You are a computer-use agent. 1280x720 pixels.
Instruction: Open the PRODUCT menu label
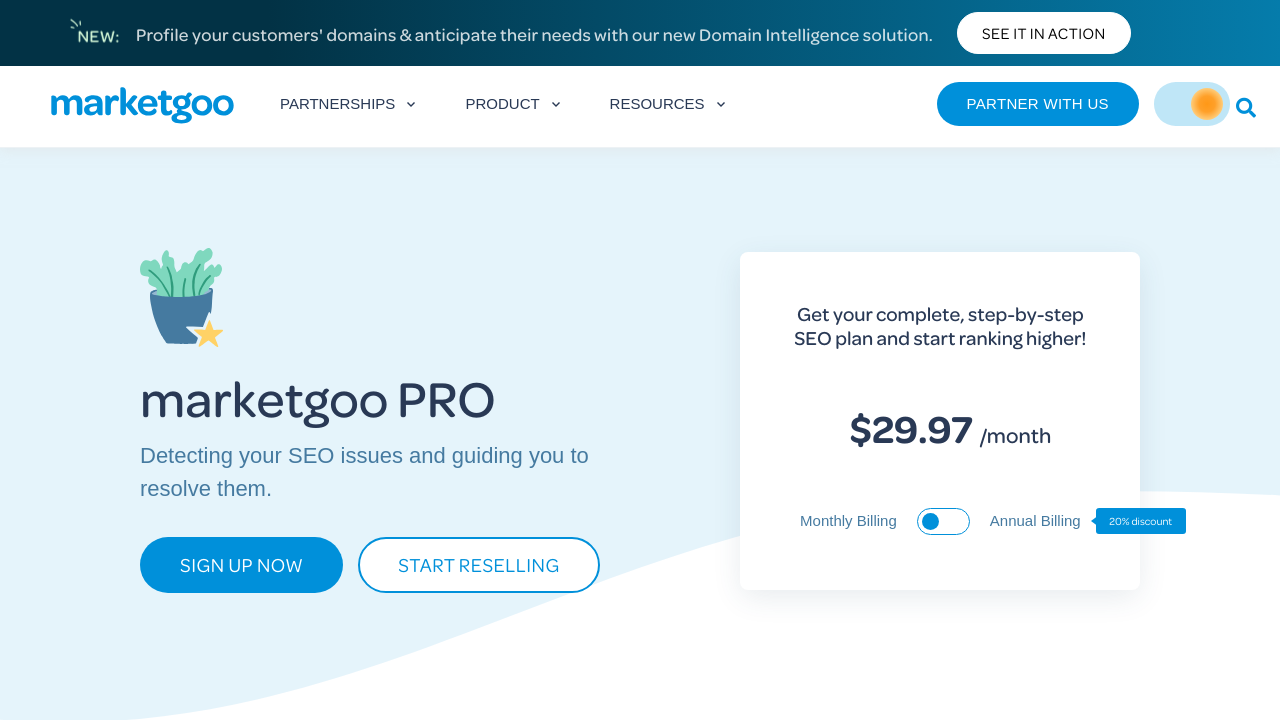pyautogui.click(x=502, y=104)
